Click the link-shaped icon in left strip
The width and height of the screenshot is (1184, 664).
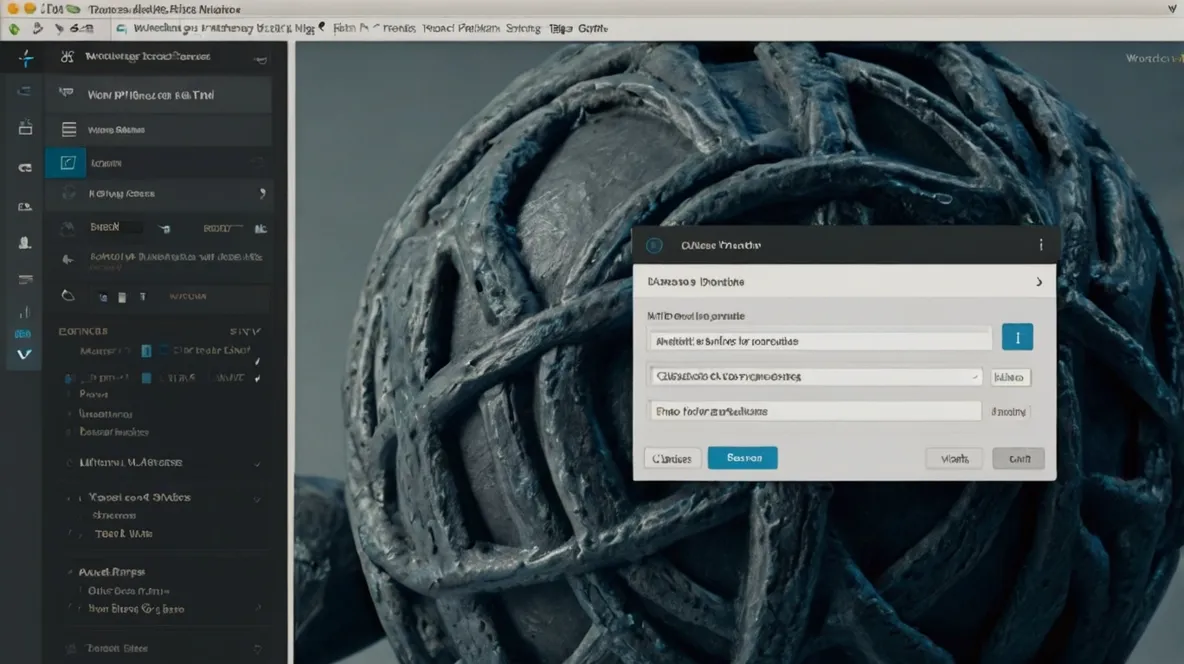click(x=25, y=168)
